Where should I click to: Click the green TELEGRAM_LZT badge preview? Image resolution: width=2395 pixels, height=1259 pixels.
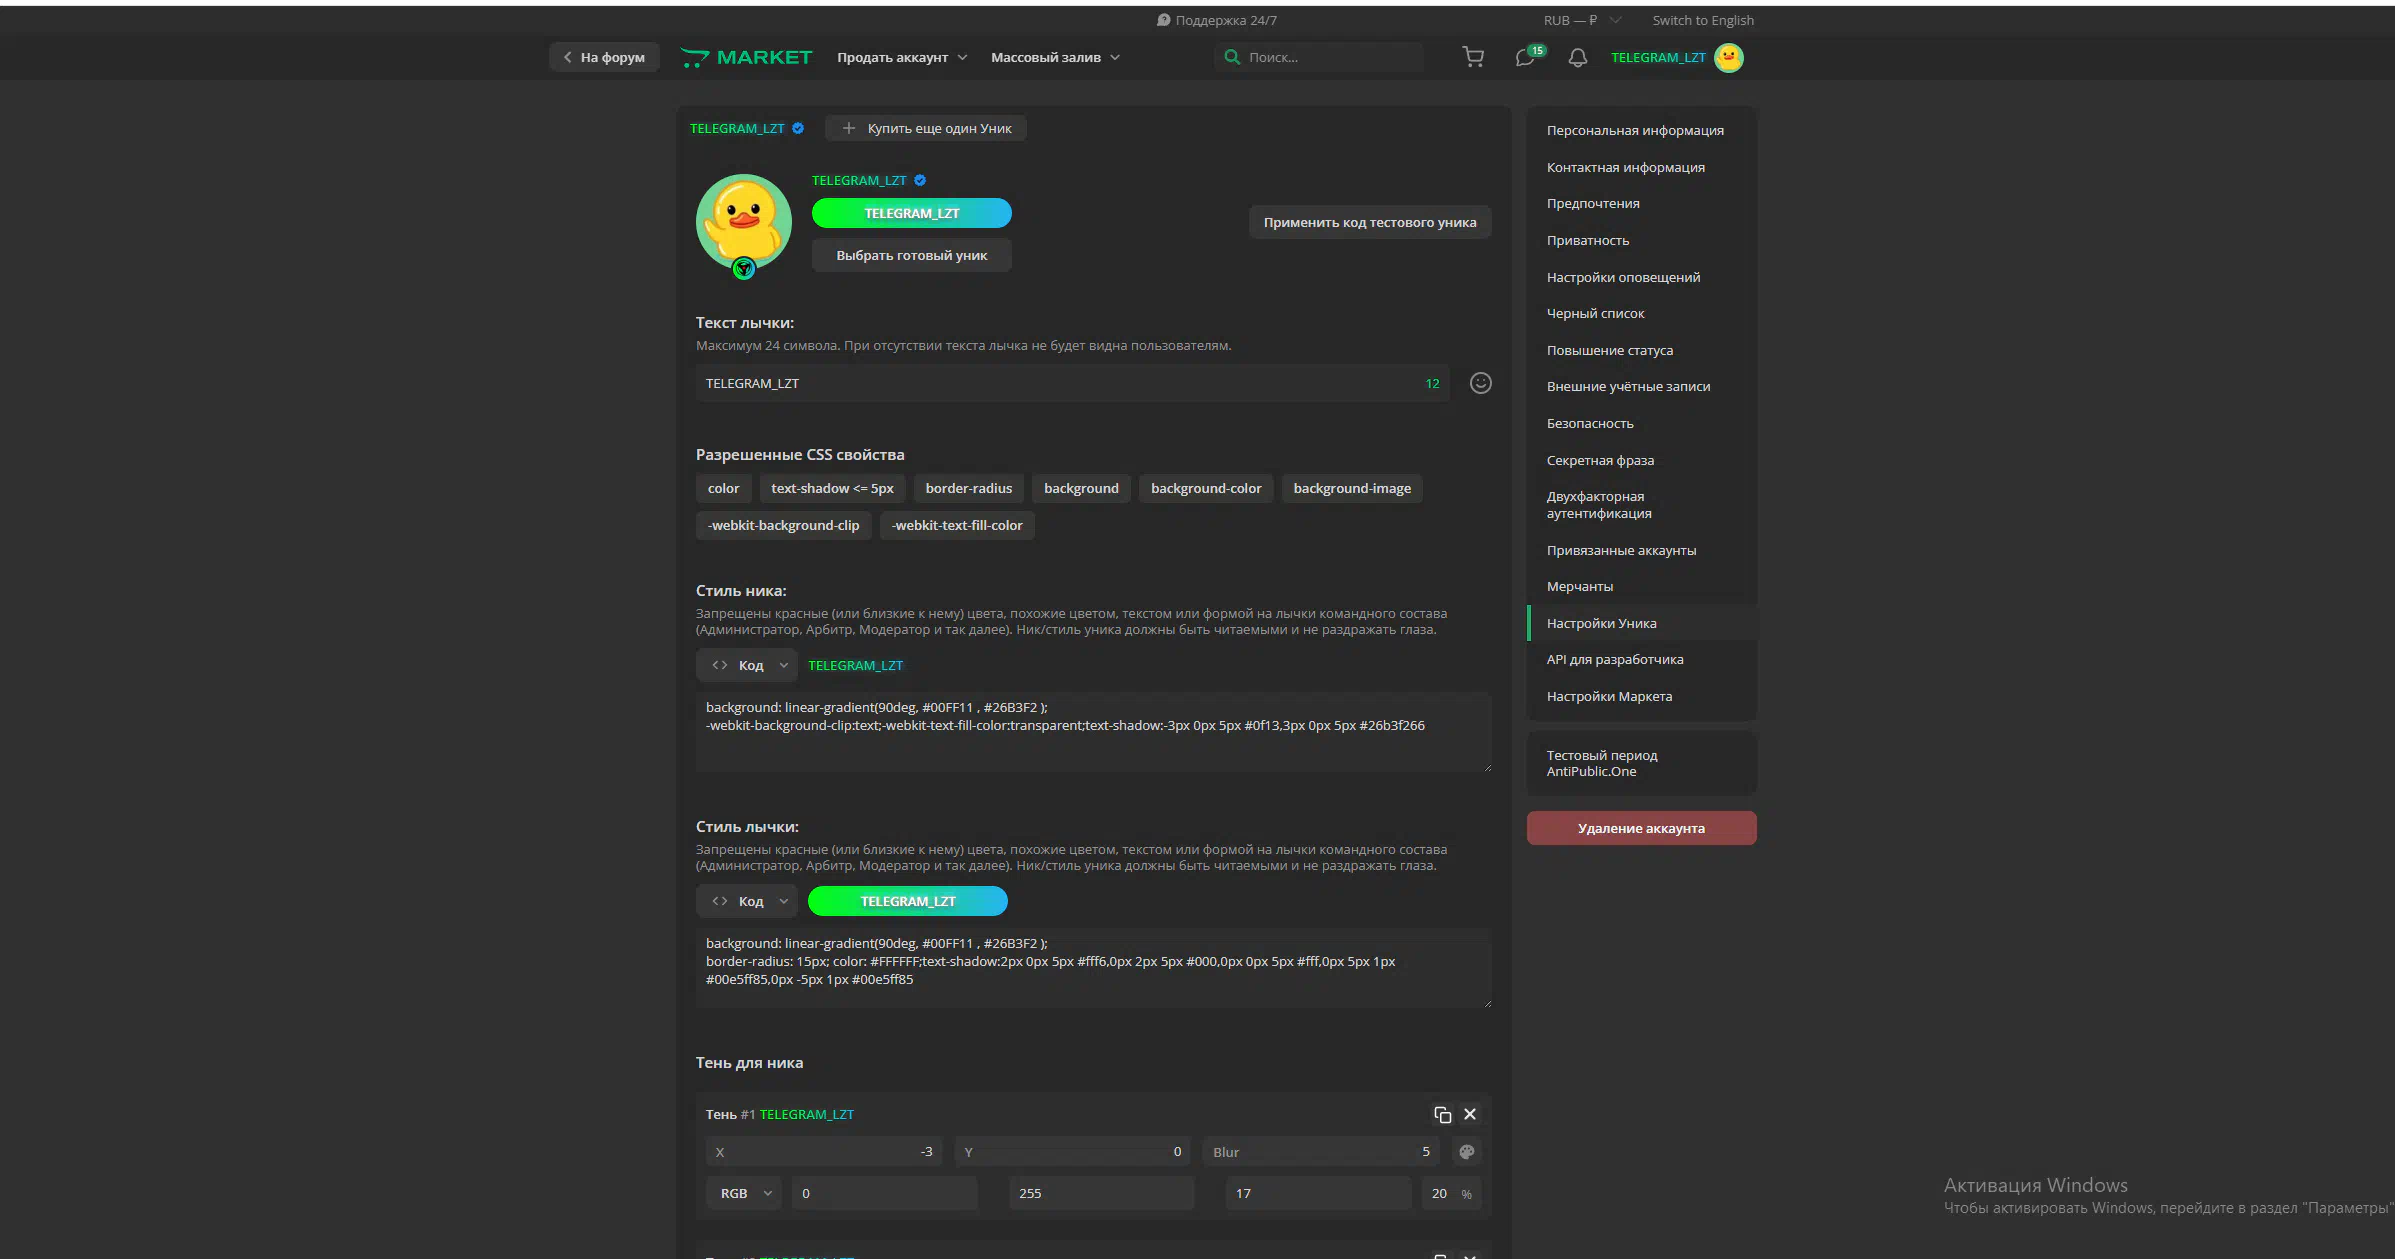click(x=912, y=213)
